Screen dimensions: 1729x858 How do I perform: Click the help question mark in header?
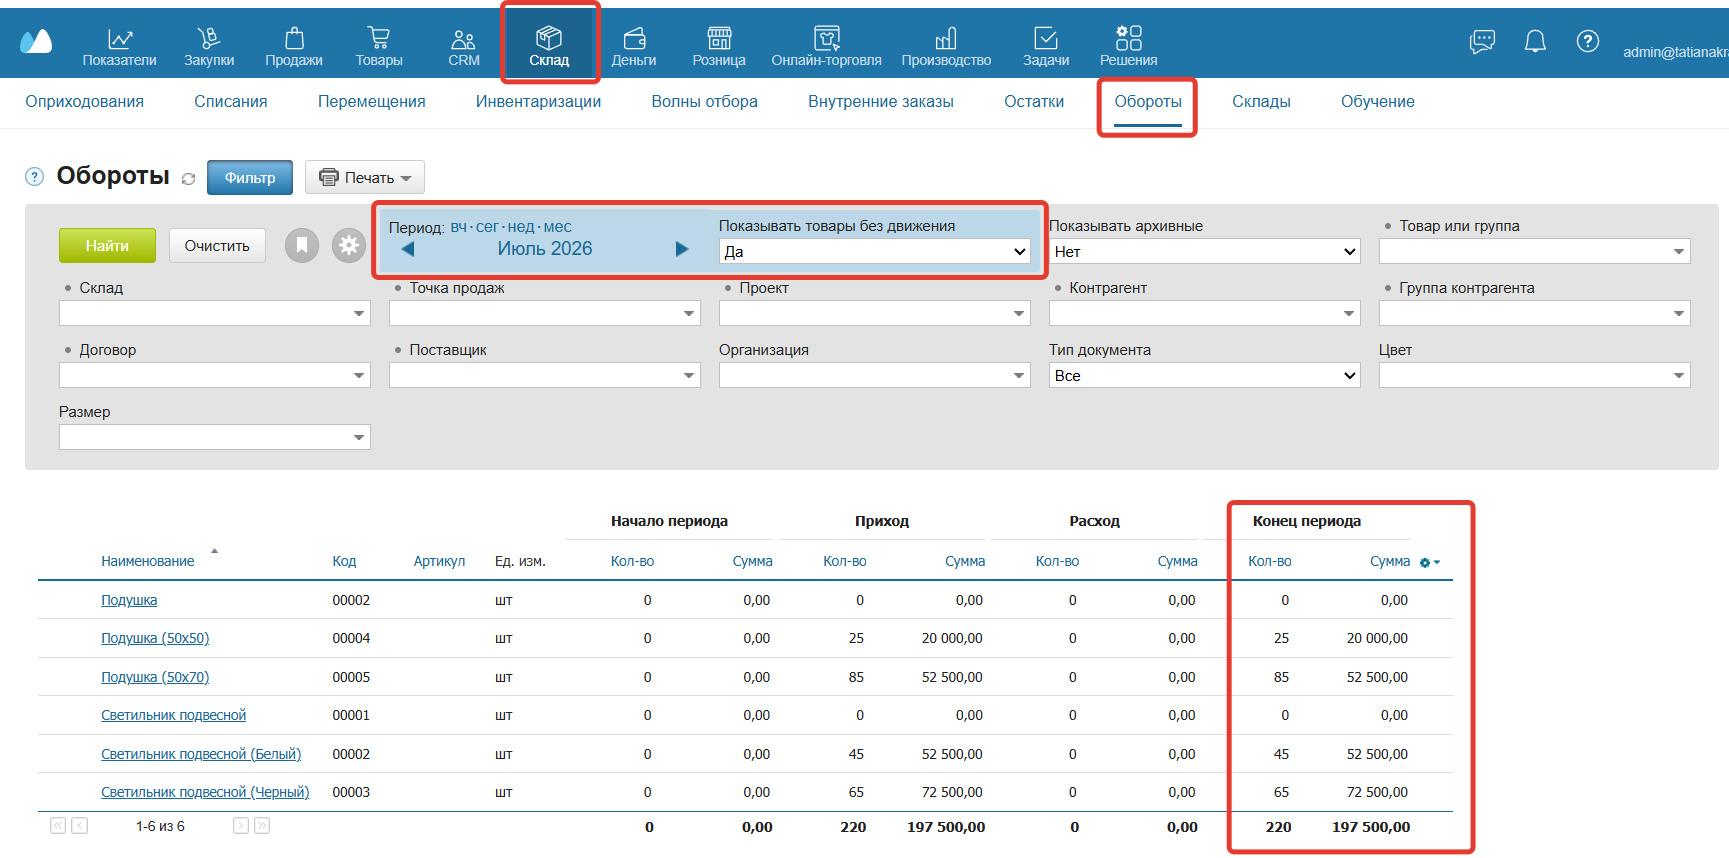point(1588,41)
